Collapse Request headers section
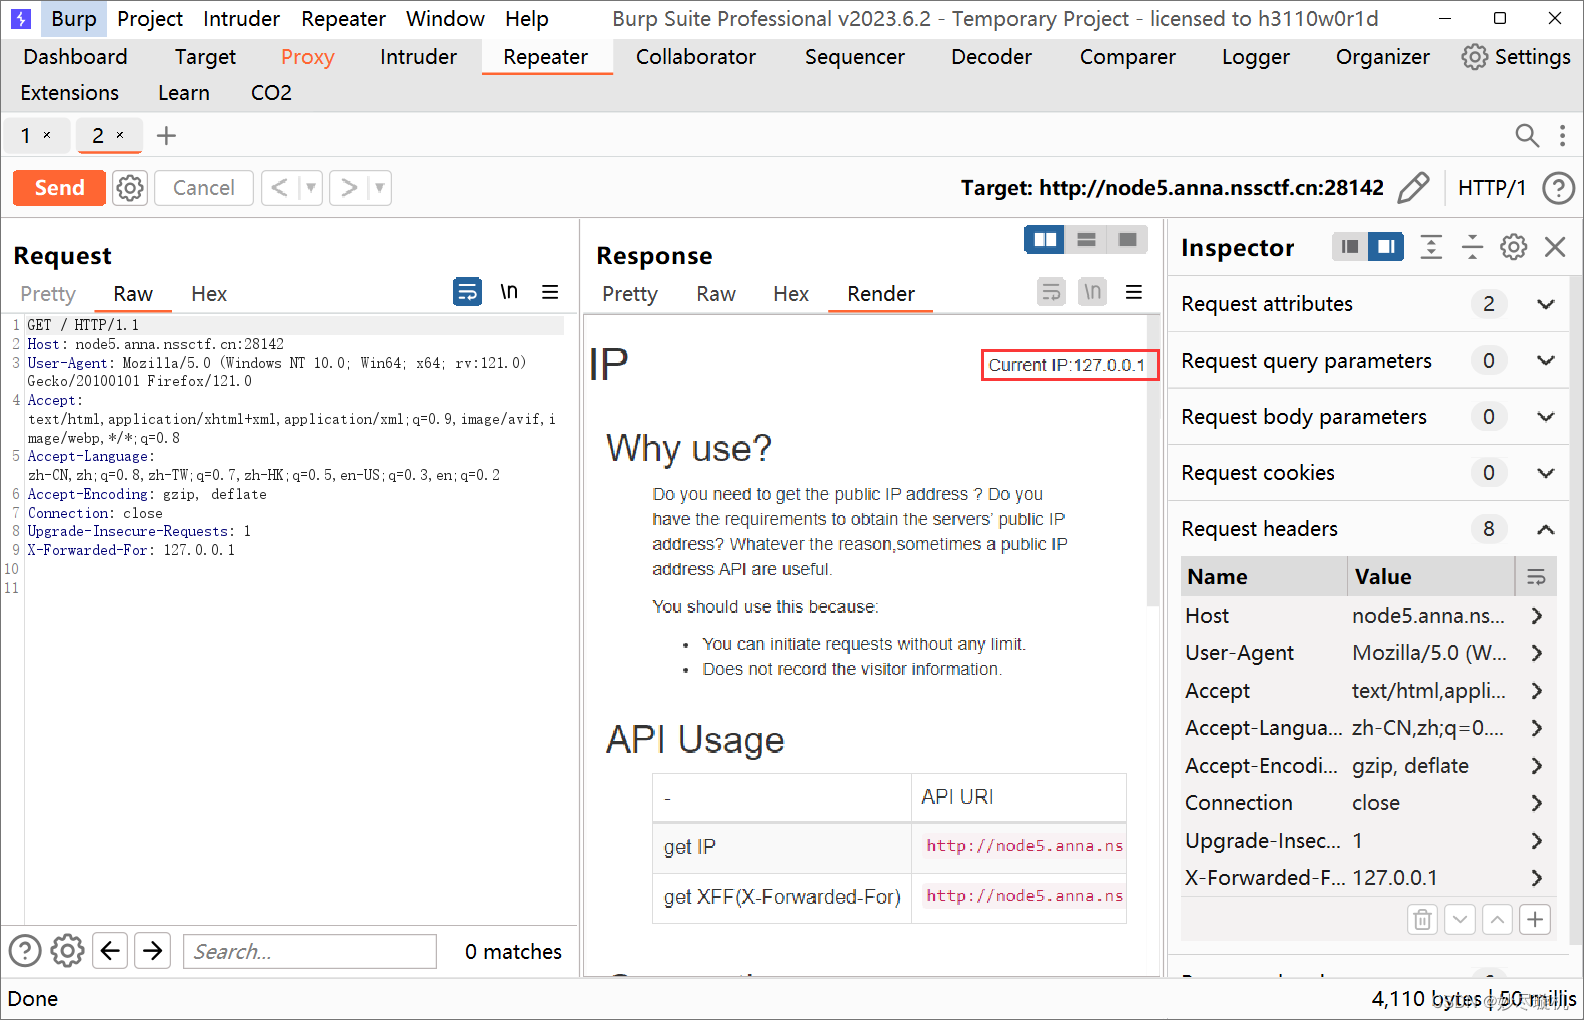This screenshot has width=1584, height=1020. [1545, 529]
